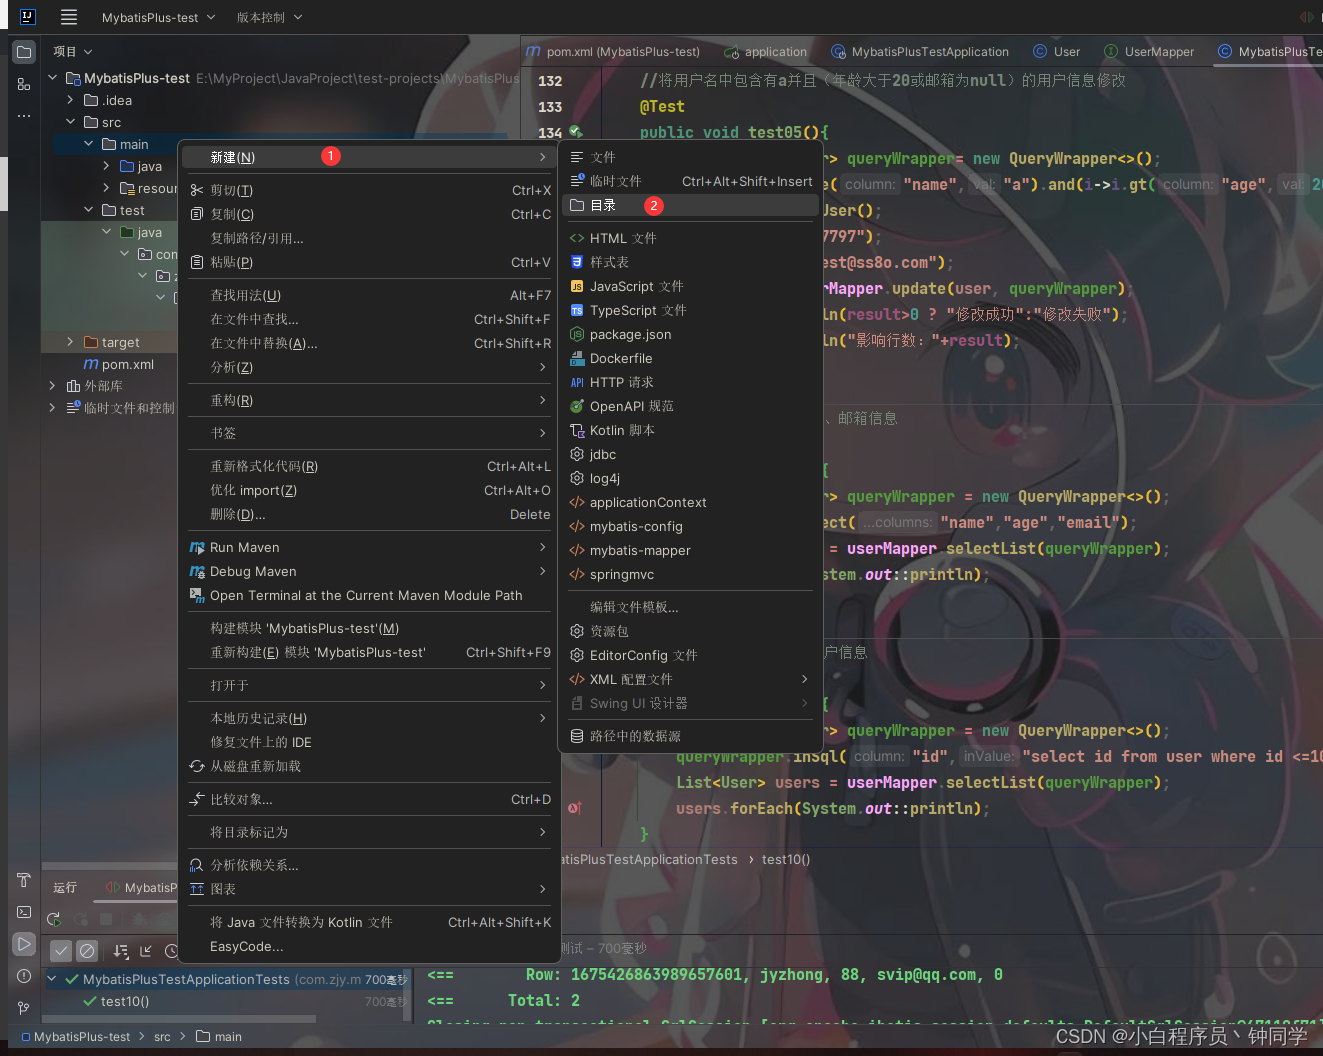Select 新建(N) in the context menu
The width and height of the screenshot is (1323, 1056).
[x=367, y=157]
